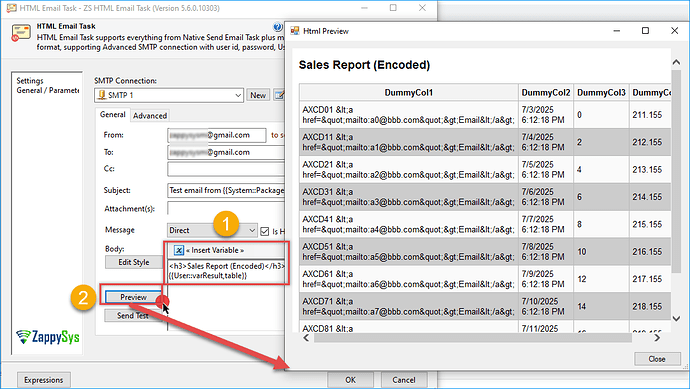Click the ZappySys logo

click(48, 337)
